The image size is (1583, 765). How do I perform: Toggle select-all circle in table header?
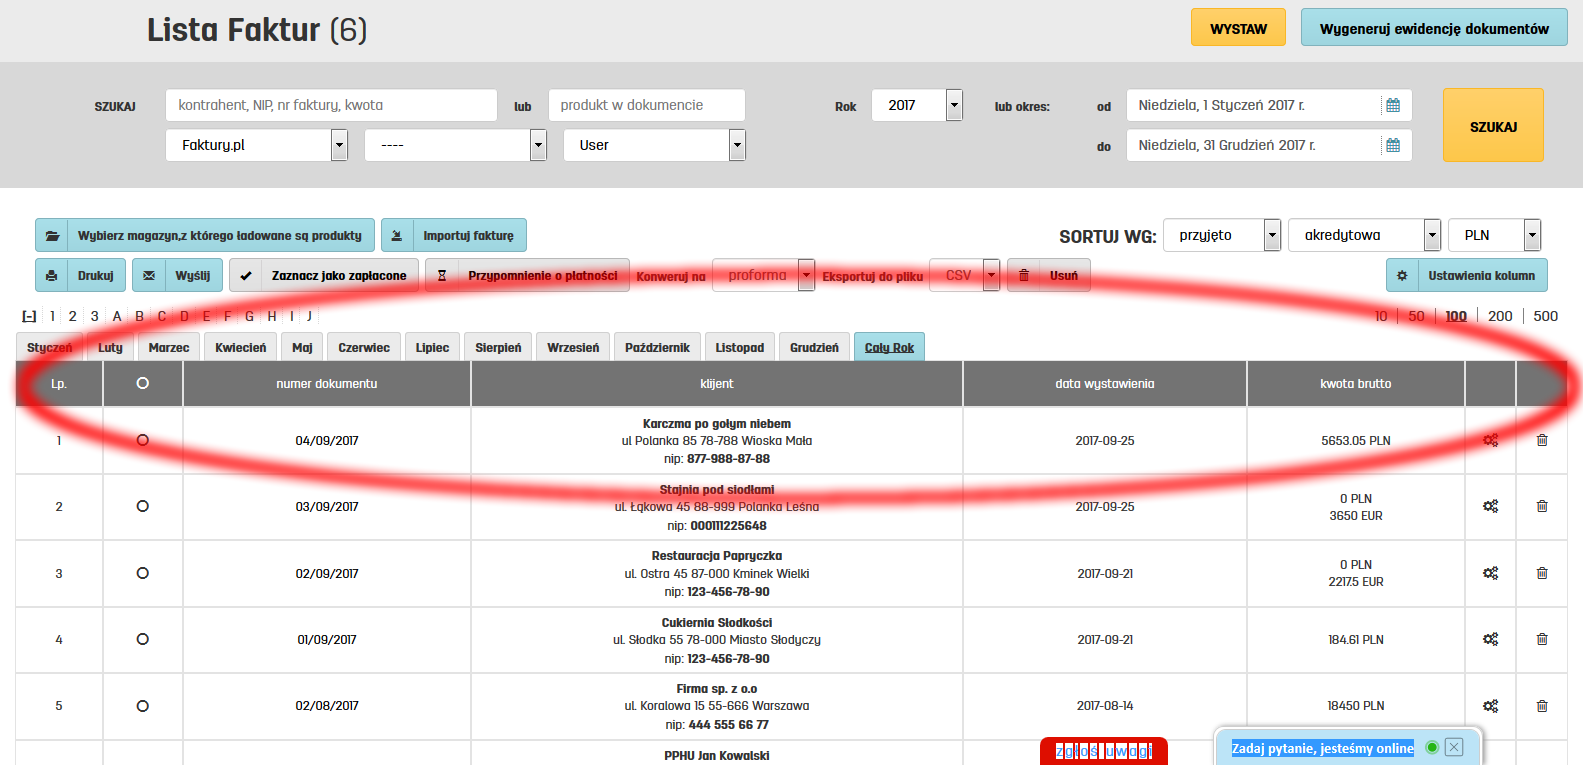[x=143, y=383]
